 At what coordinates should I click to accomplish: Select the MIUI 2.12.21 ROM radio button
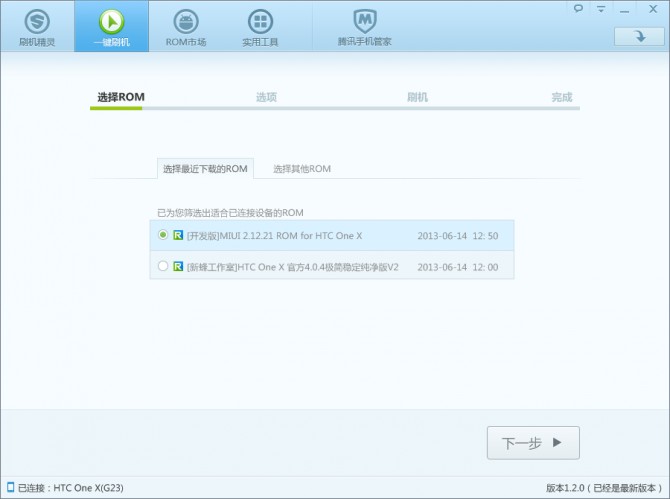pyautogui.click(x=163, y=235)
